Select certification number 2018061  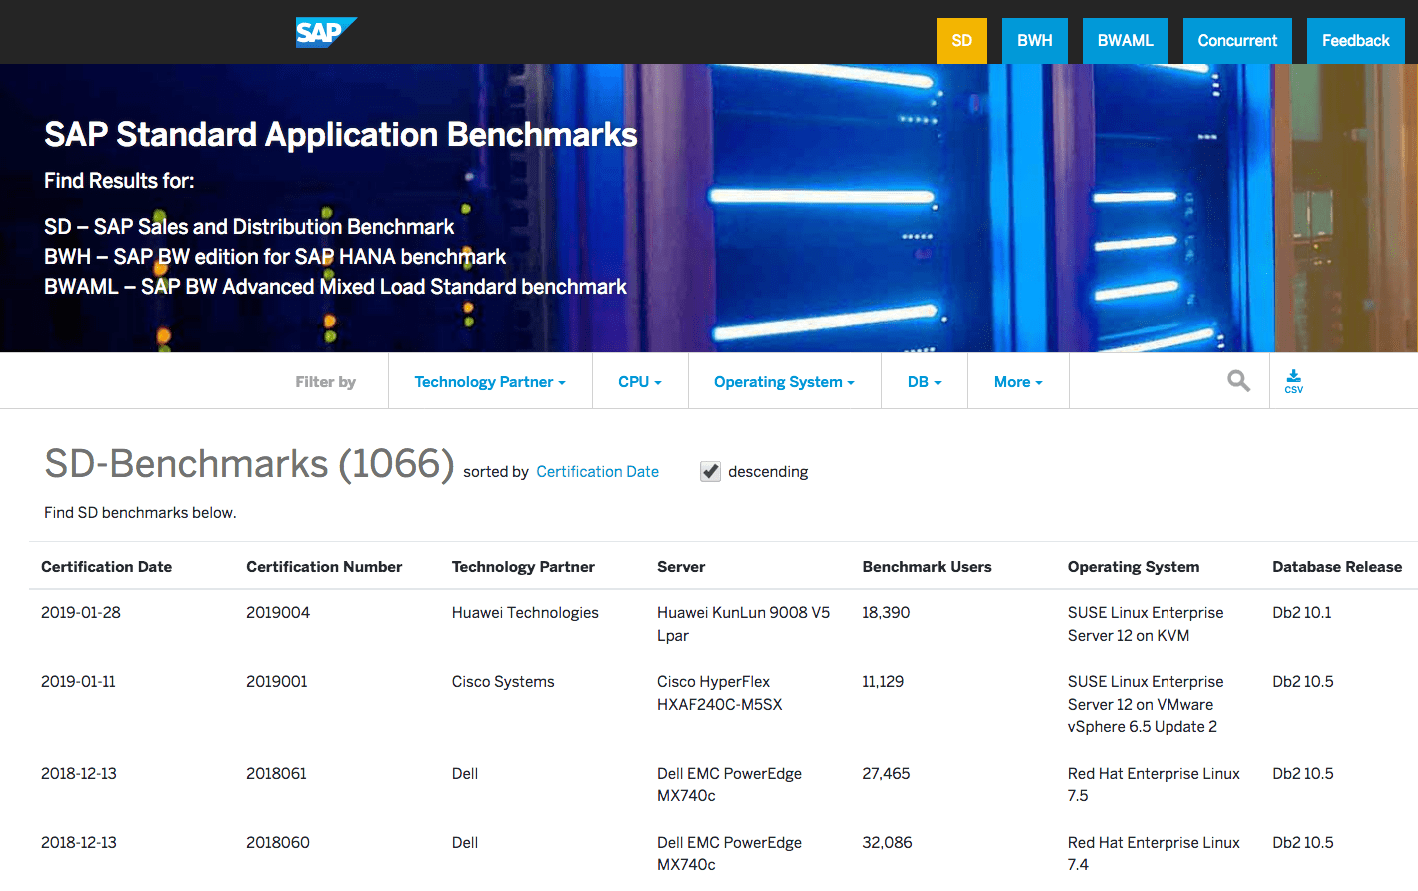coord(276,774)
